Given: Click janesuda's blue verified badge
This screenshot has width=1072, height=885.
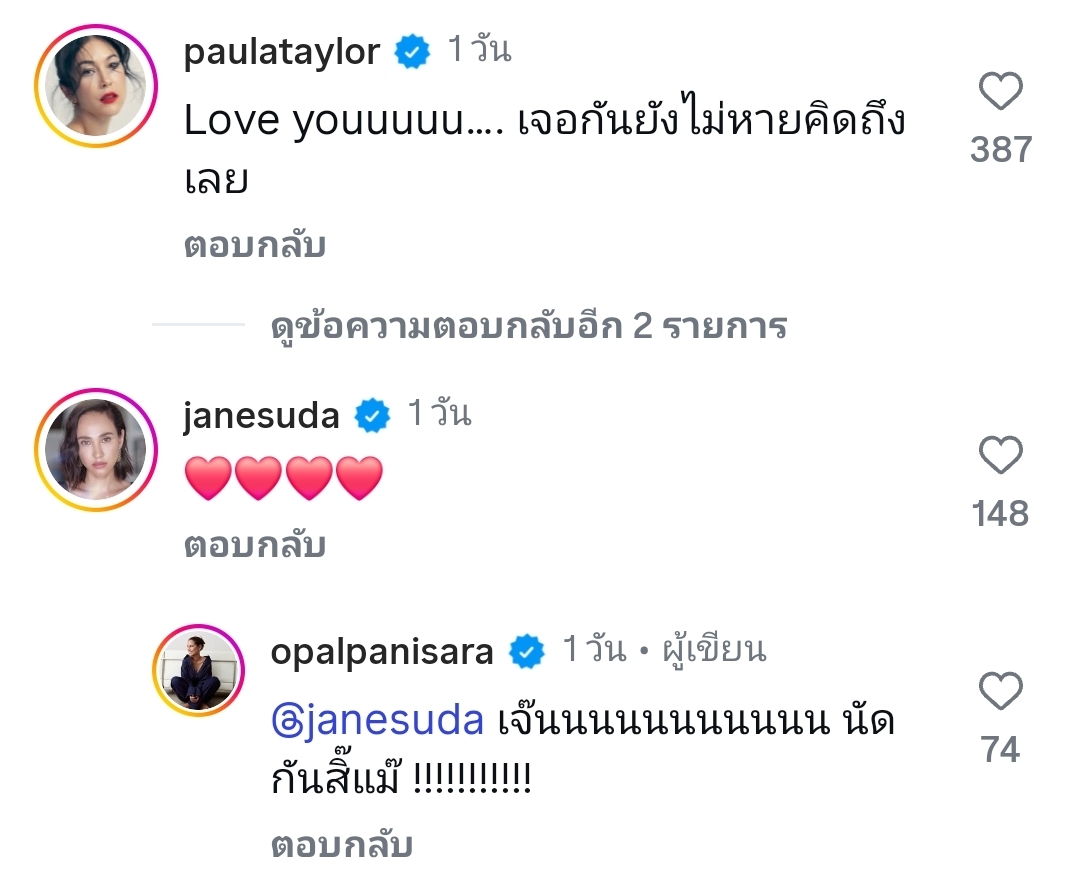Looking at the screenshot, I should [373, 414].
